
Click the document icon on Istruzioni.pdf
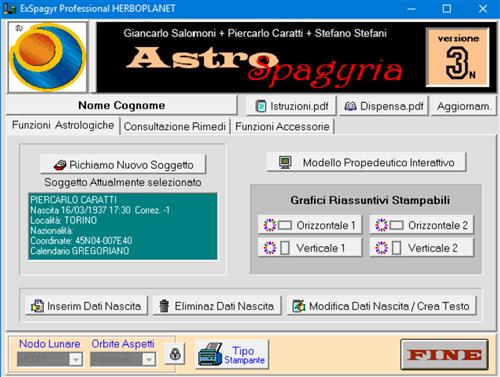click(260, 106)
